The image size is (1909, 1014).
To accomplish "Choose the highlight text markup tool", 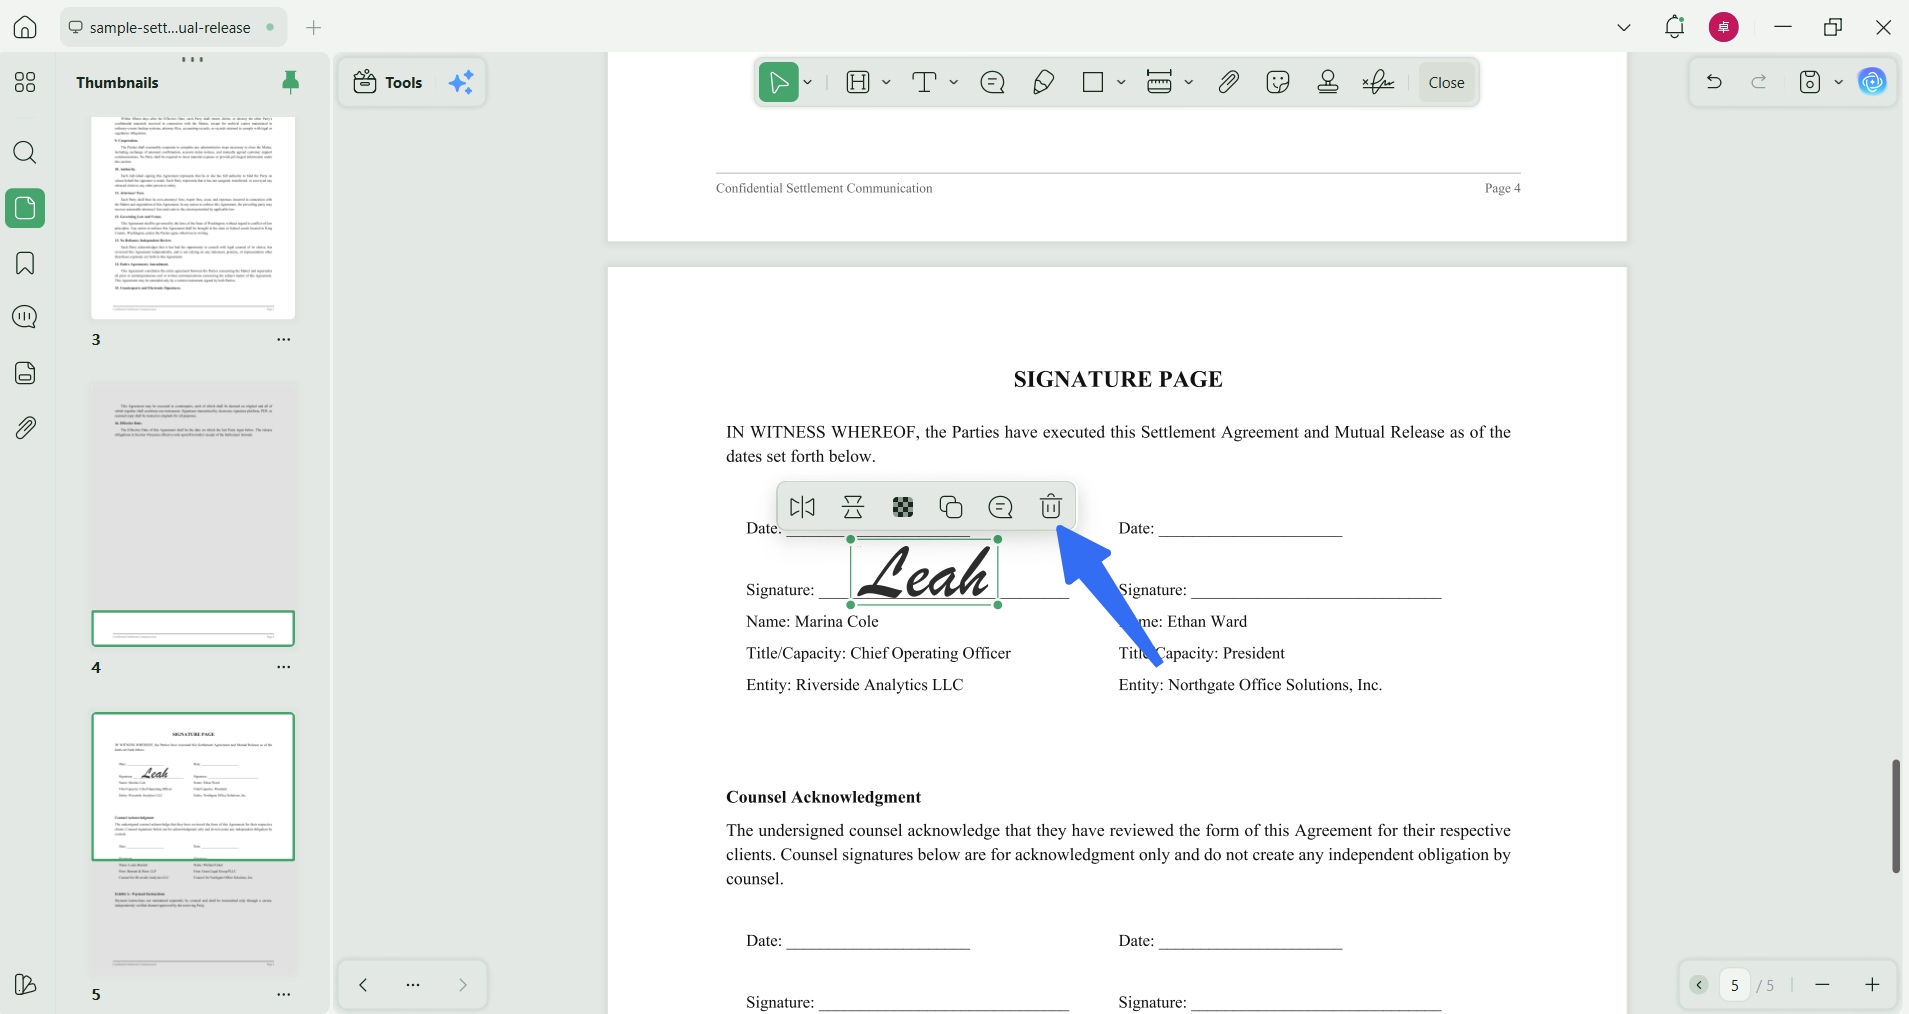I will [x=859, y=82].
